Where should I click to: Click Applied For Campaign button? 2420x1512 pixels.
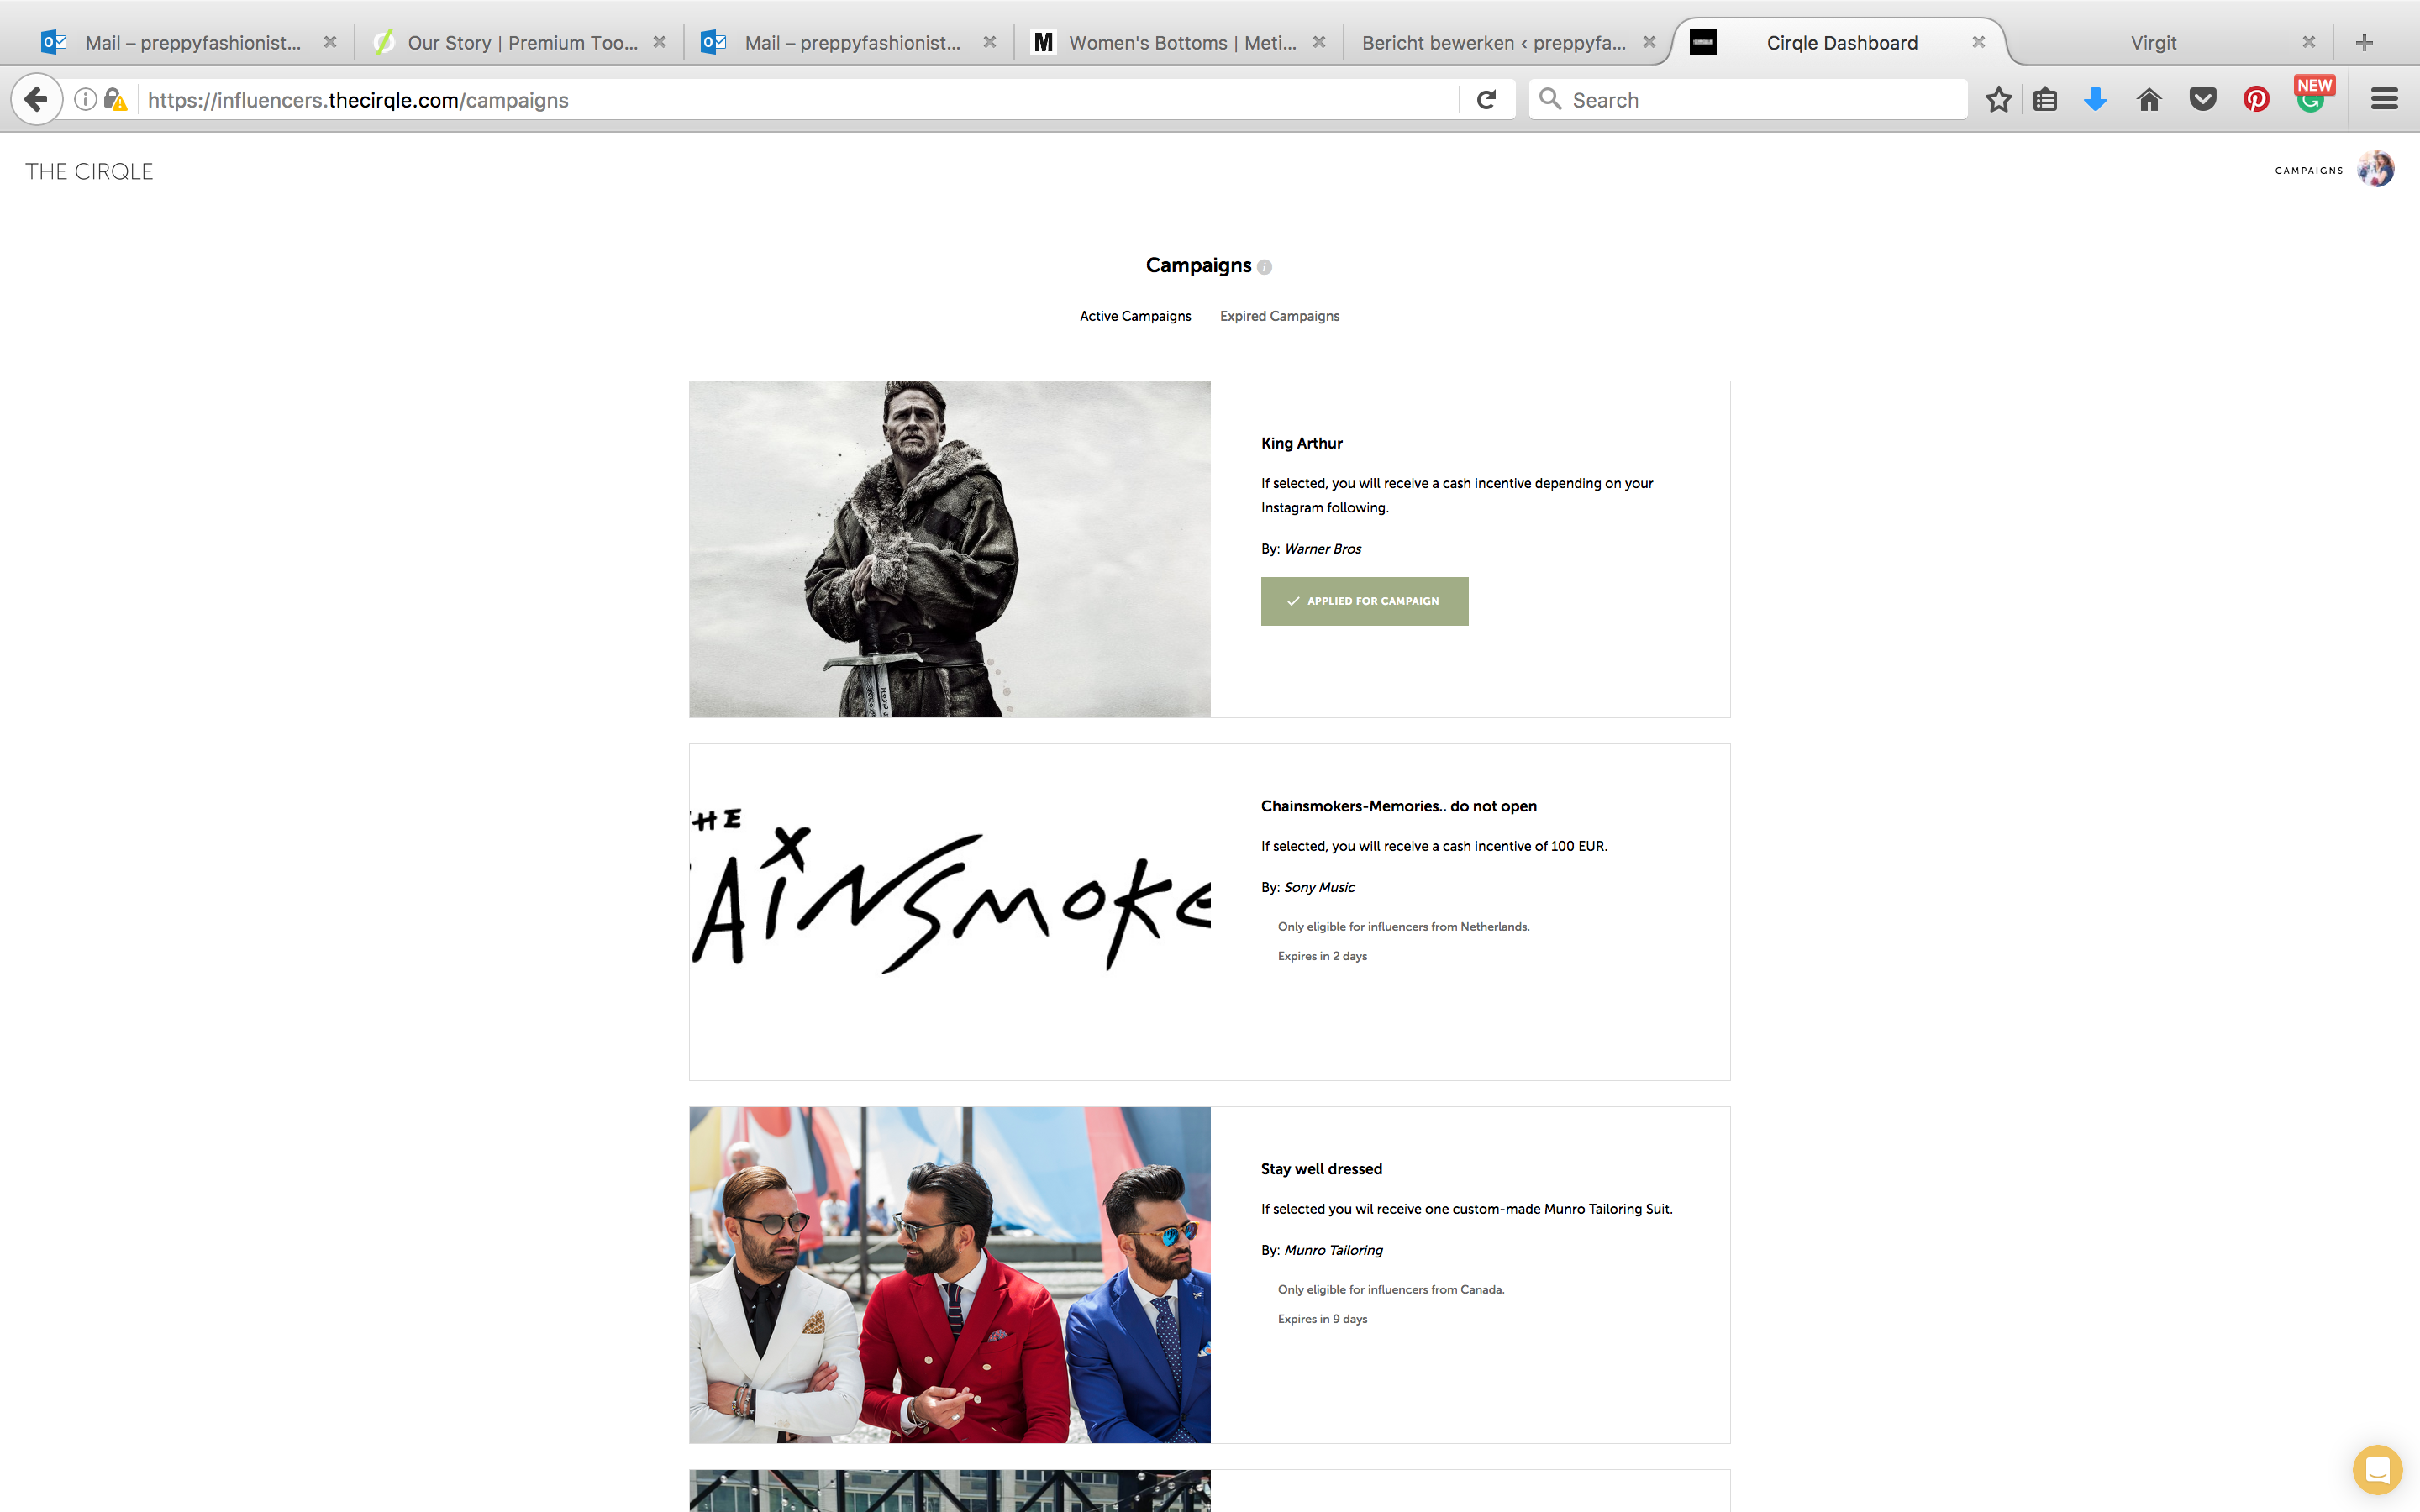1364,601
